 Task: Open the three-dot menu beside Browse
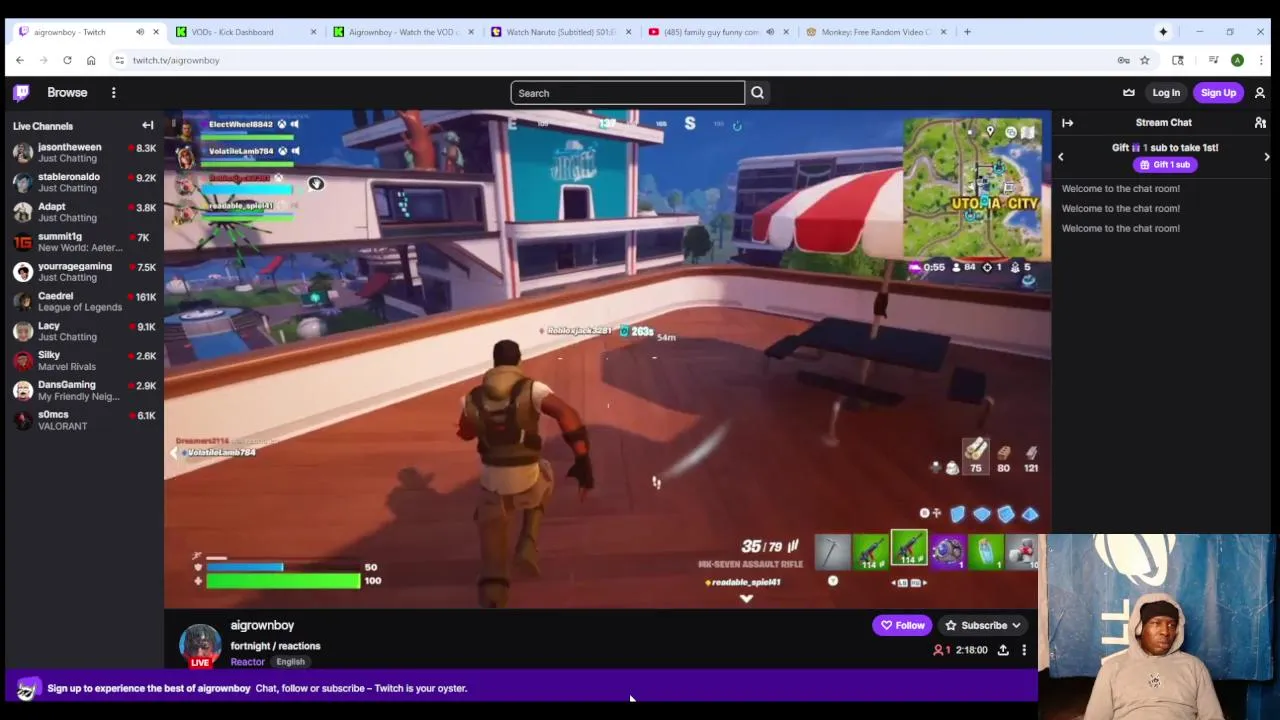(x=114, y=93)
